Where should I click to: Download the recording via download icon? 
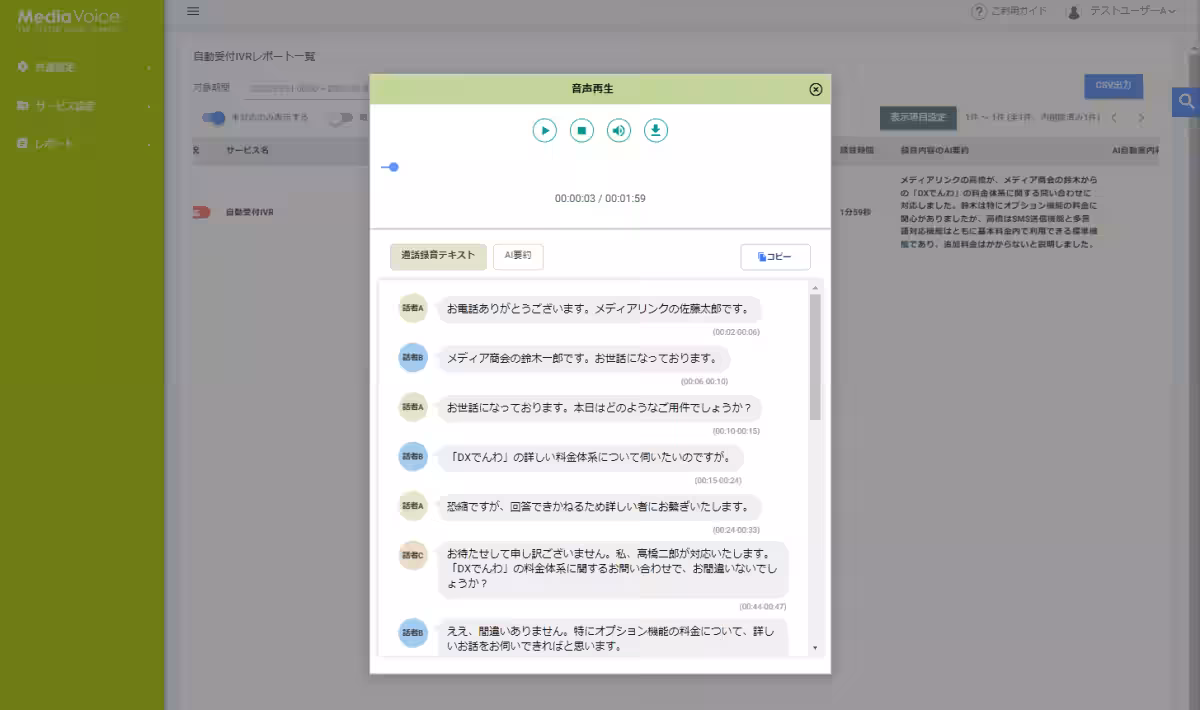pos(655,130)
